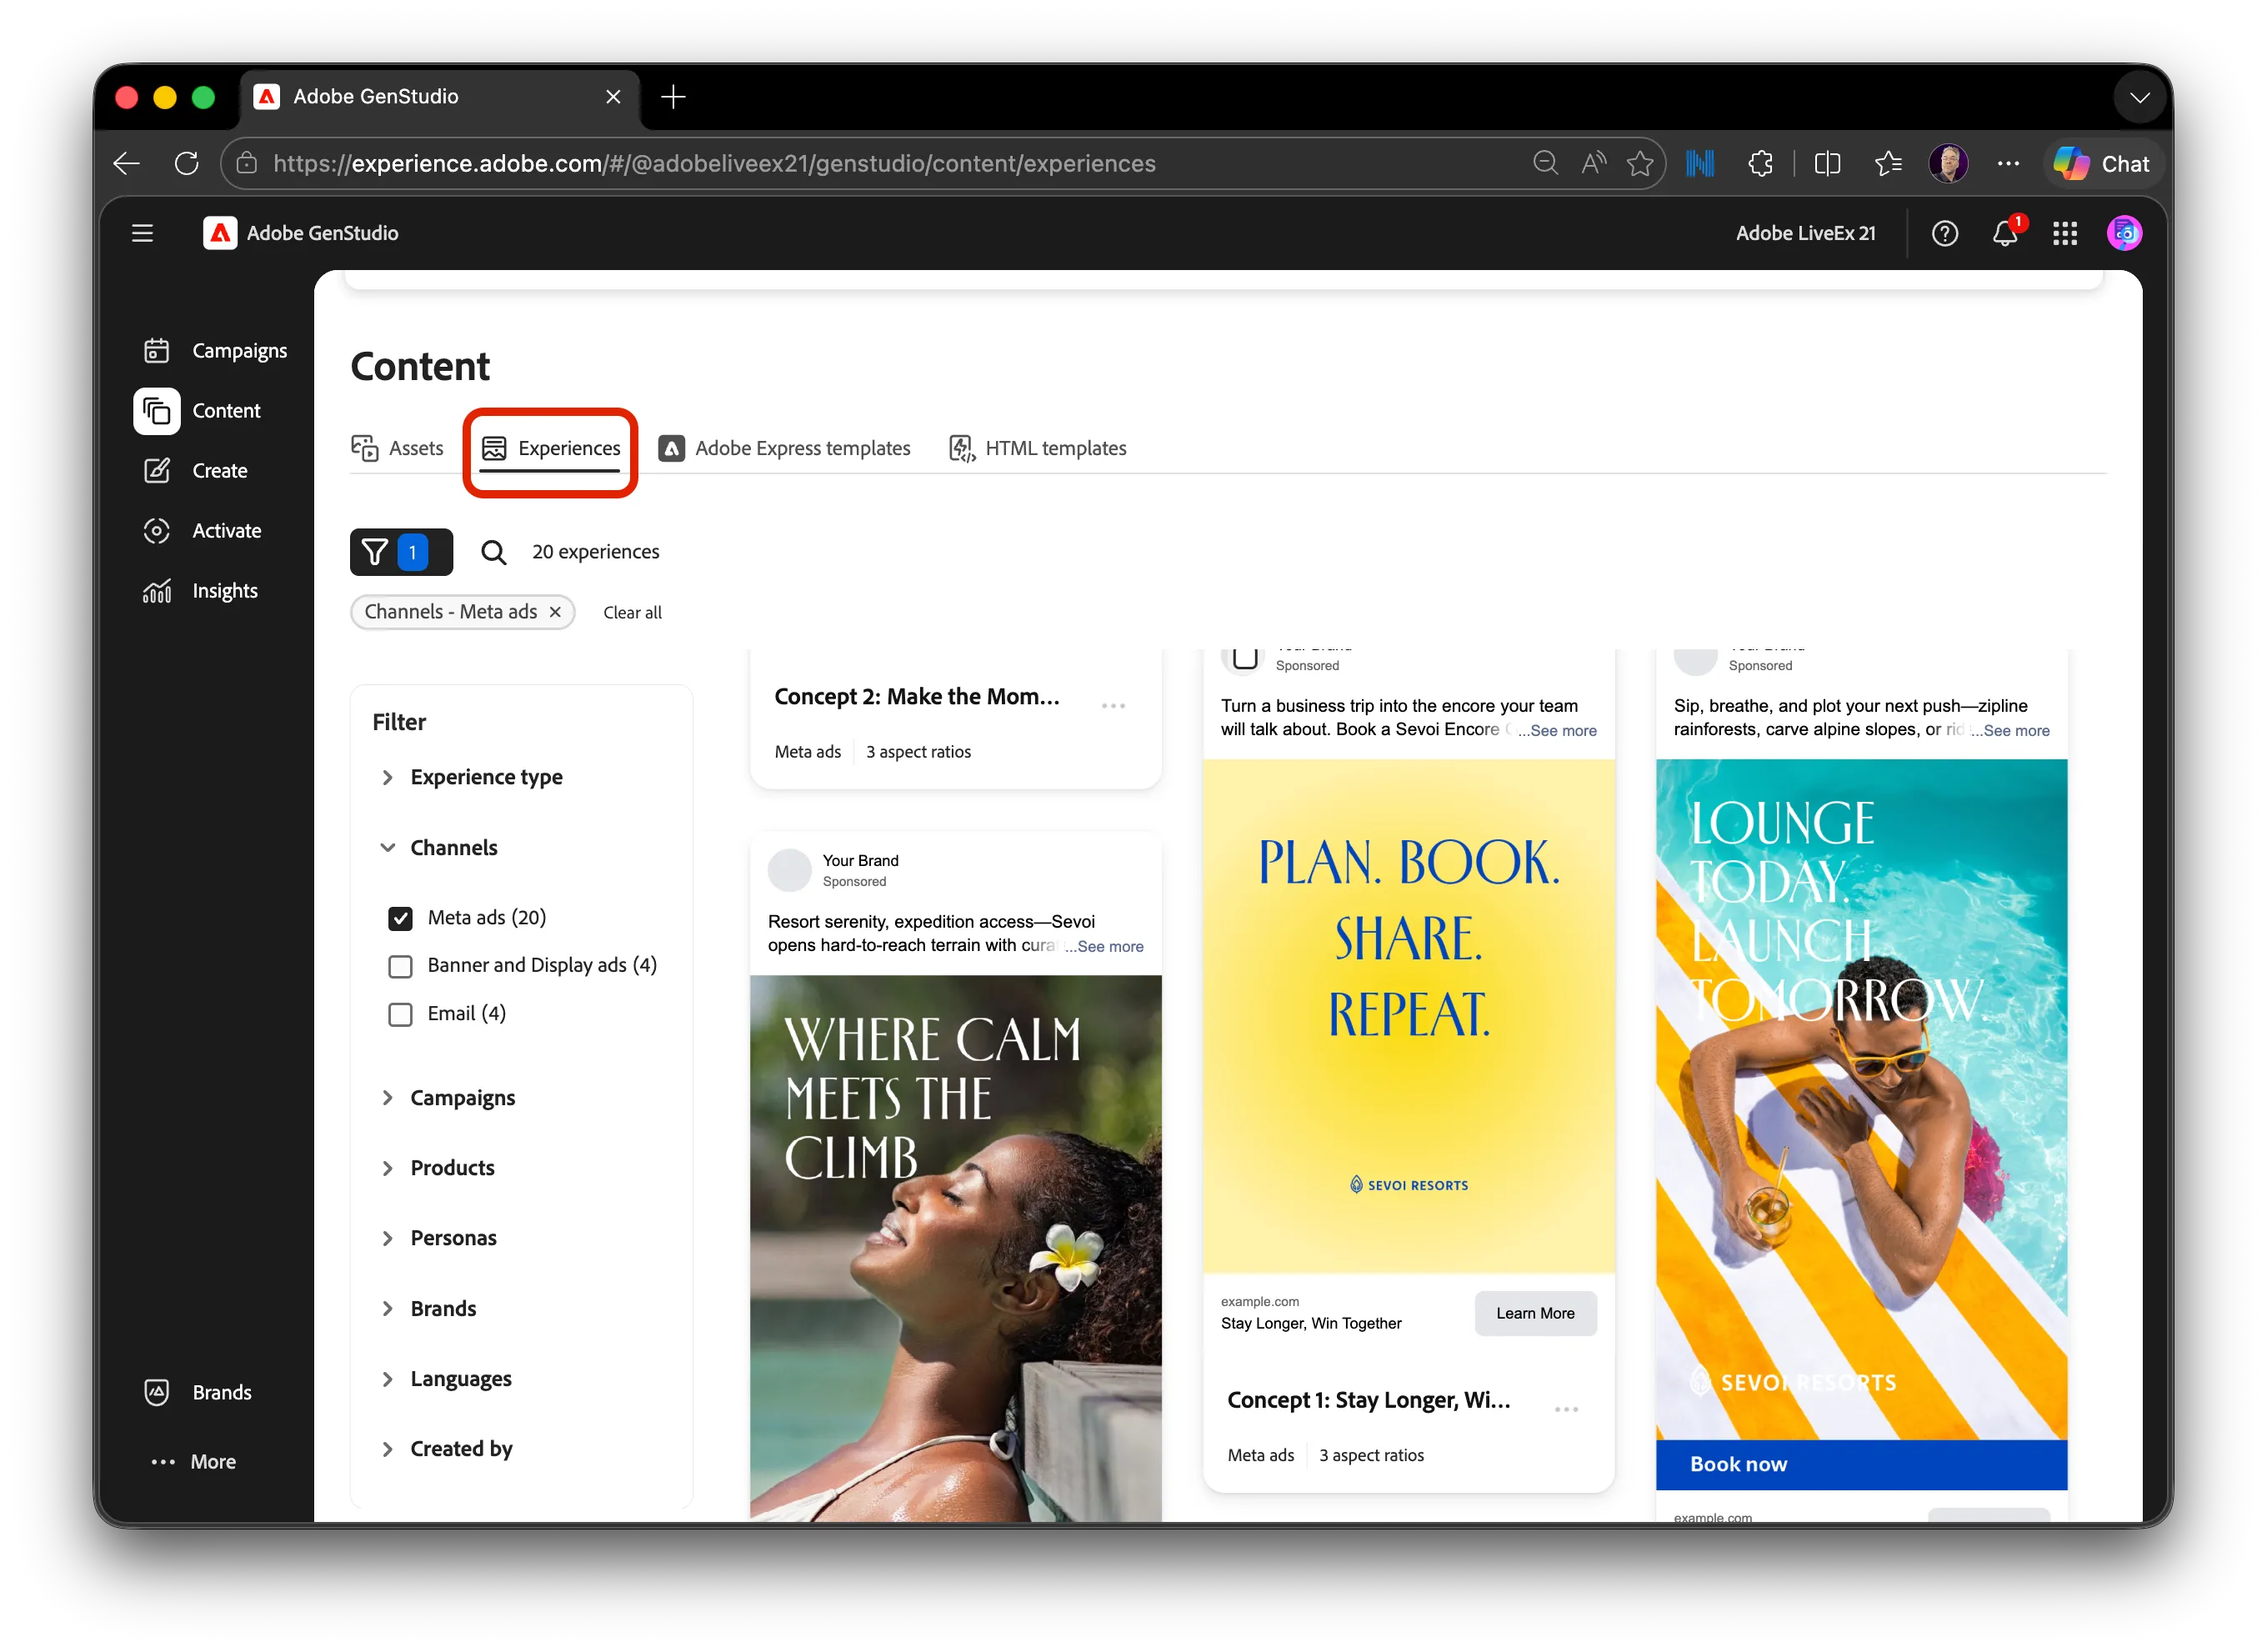Check Banner and Display ads checkbox
Viewport: 2267px width, 1652px height.
[x=400, y=966]
